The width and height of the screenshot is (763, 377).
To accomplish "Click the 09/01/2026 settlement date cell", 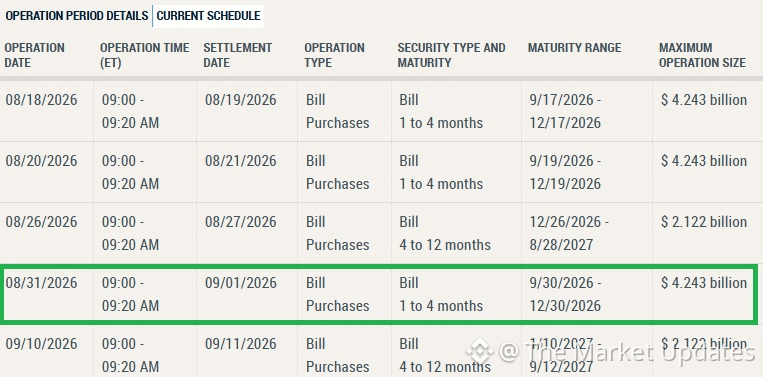I will coord(240,283).
